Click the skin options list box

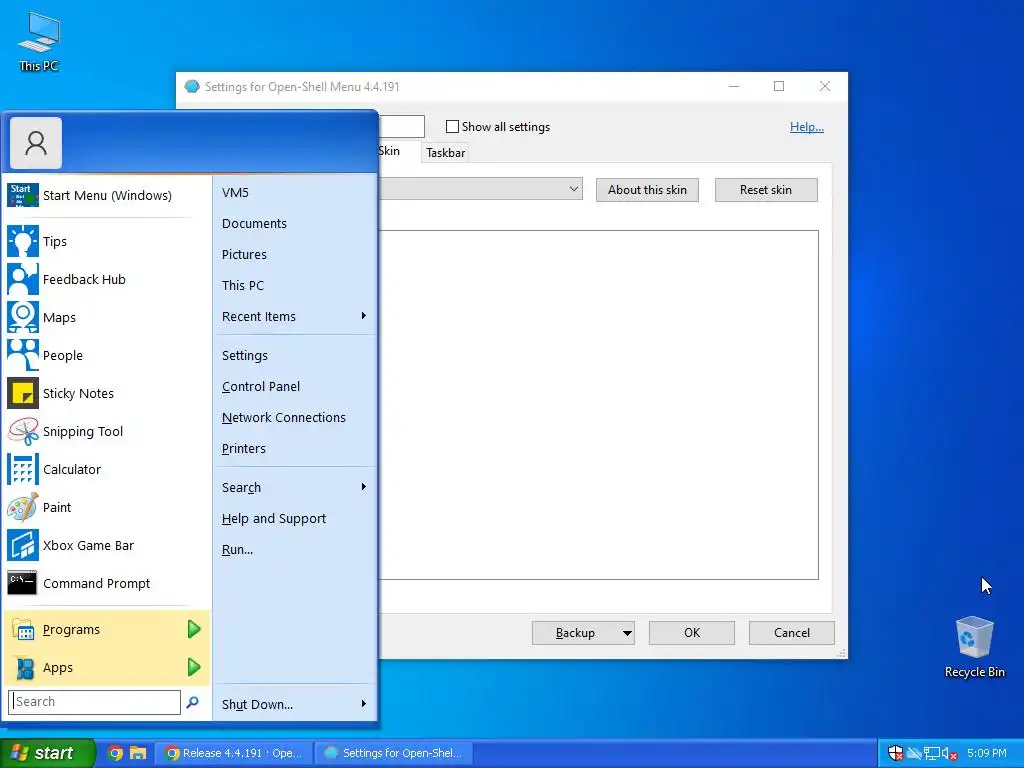pyautogui.click(x=598, y=405)
